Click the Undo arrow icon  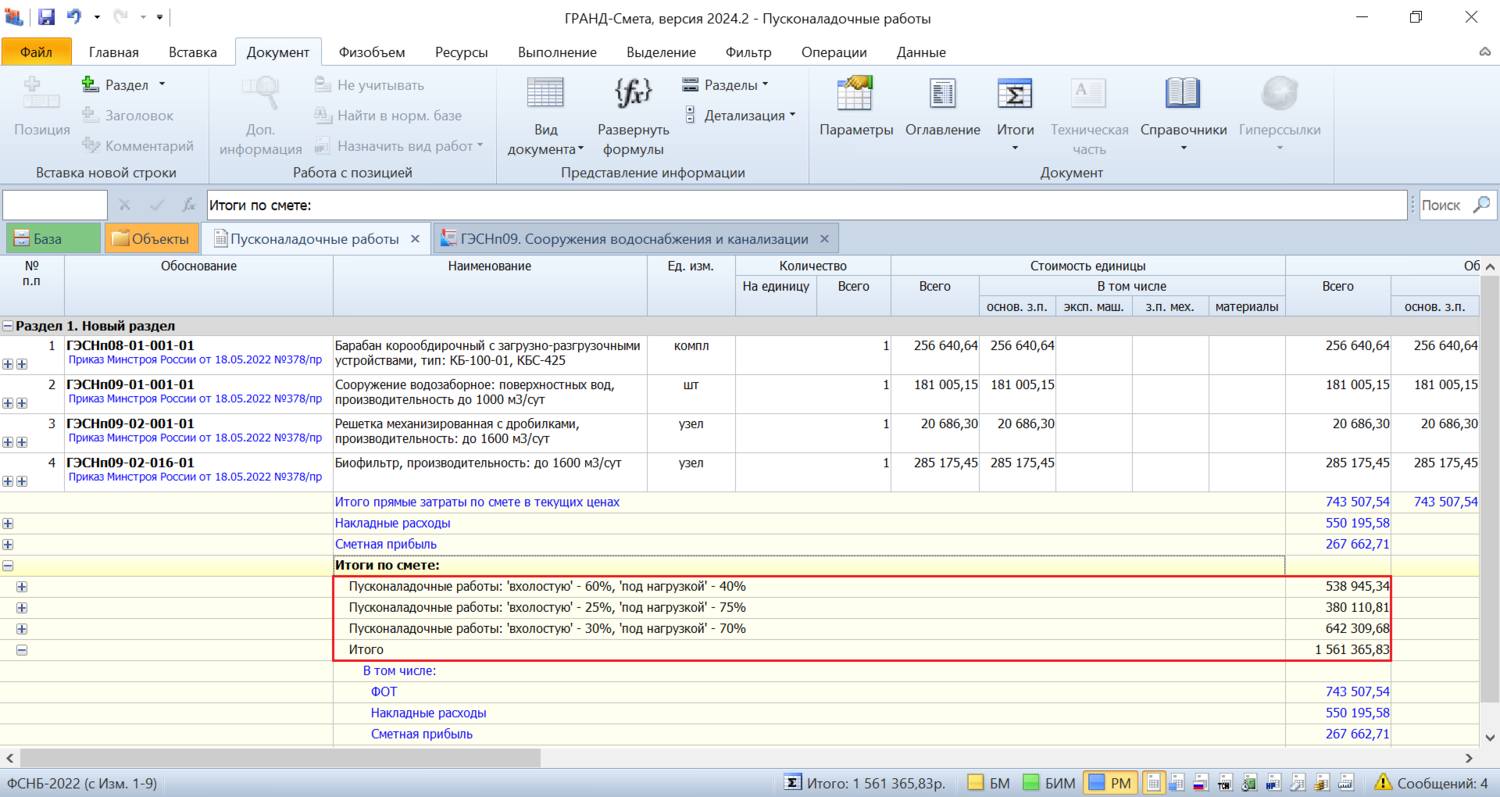(74, 17)
